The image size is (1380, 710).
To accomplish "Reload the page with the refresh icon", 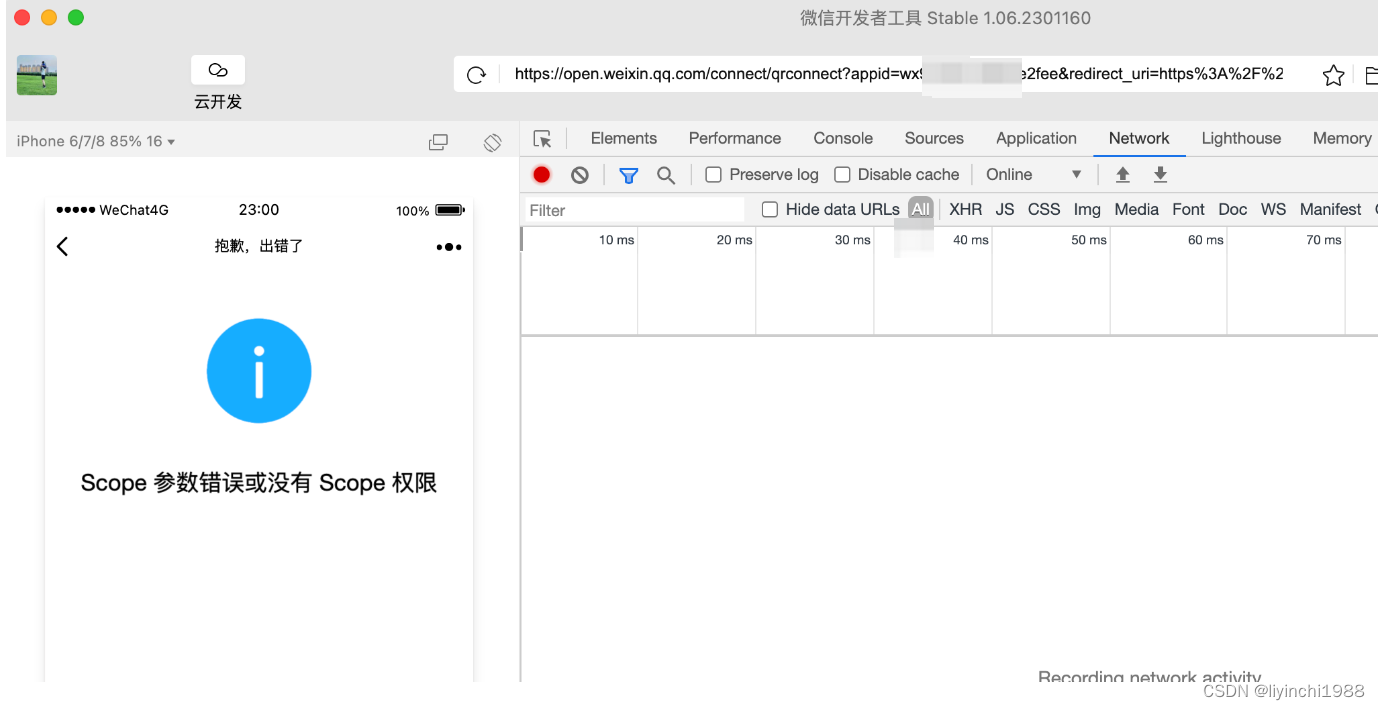I will [477, 75].
